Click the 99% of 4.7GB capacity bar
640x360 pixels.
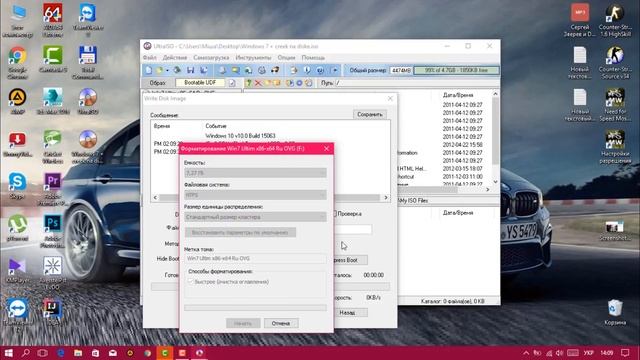click(x=456, y=70)
